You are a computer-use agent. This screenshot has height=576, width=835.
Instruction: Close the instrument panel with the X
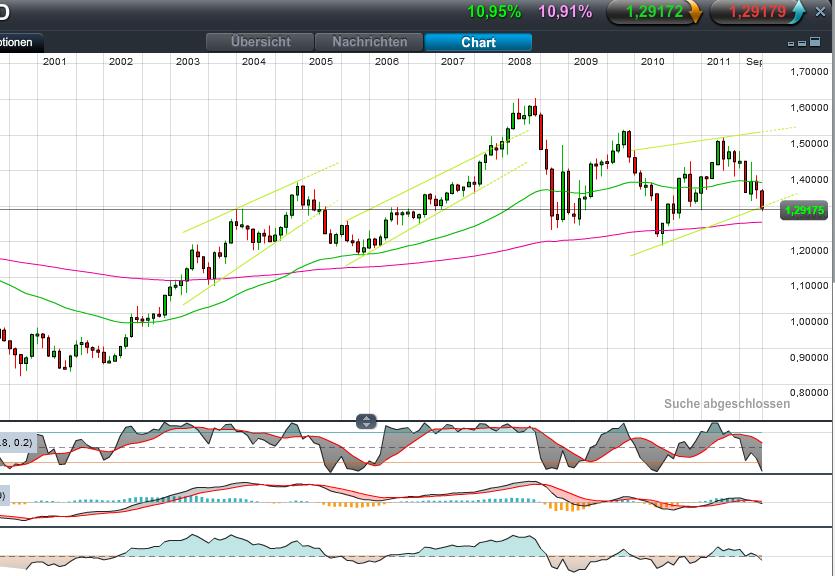click(x=822, y=12)
